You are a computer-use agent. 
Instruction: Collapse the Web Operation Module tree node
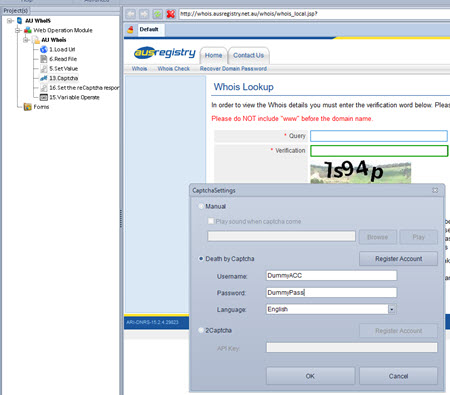(x=18, y=30)
